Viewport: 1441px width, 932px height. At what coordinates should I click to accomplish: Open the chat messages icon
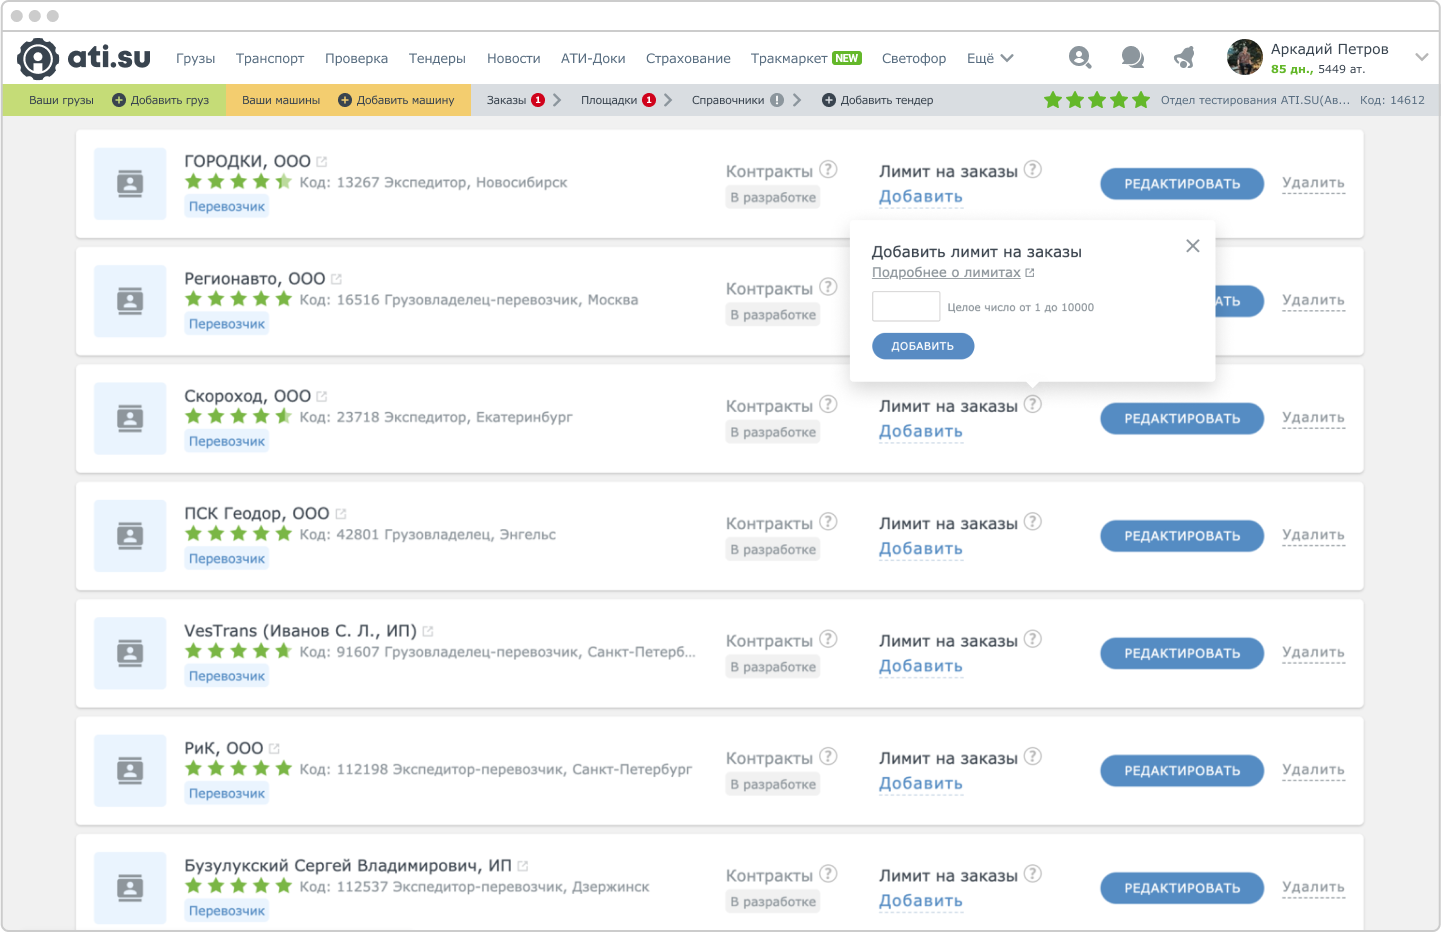[x=1132, y=58]
